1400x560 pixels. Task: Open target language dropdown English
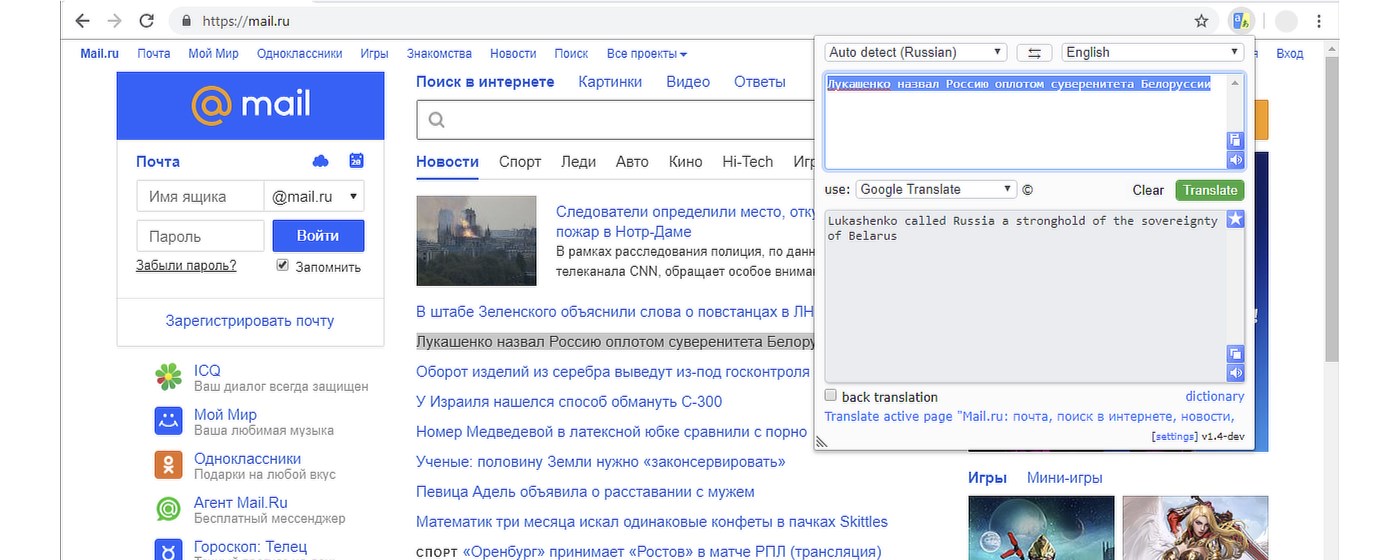[x=1152, y=52]
